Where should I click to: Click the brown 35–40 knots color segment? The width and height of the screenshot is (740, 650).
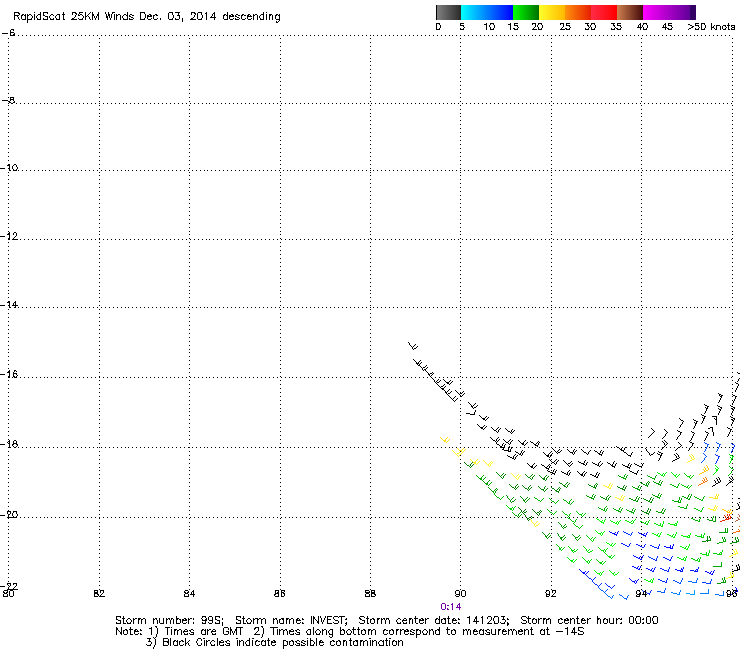pyautogui.click(x=630, y=12)
